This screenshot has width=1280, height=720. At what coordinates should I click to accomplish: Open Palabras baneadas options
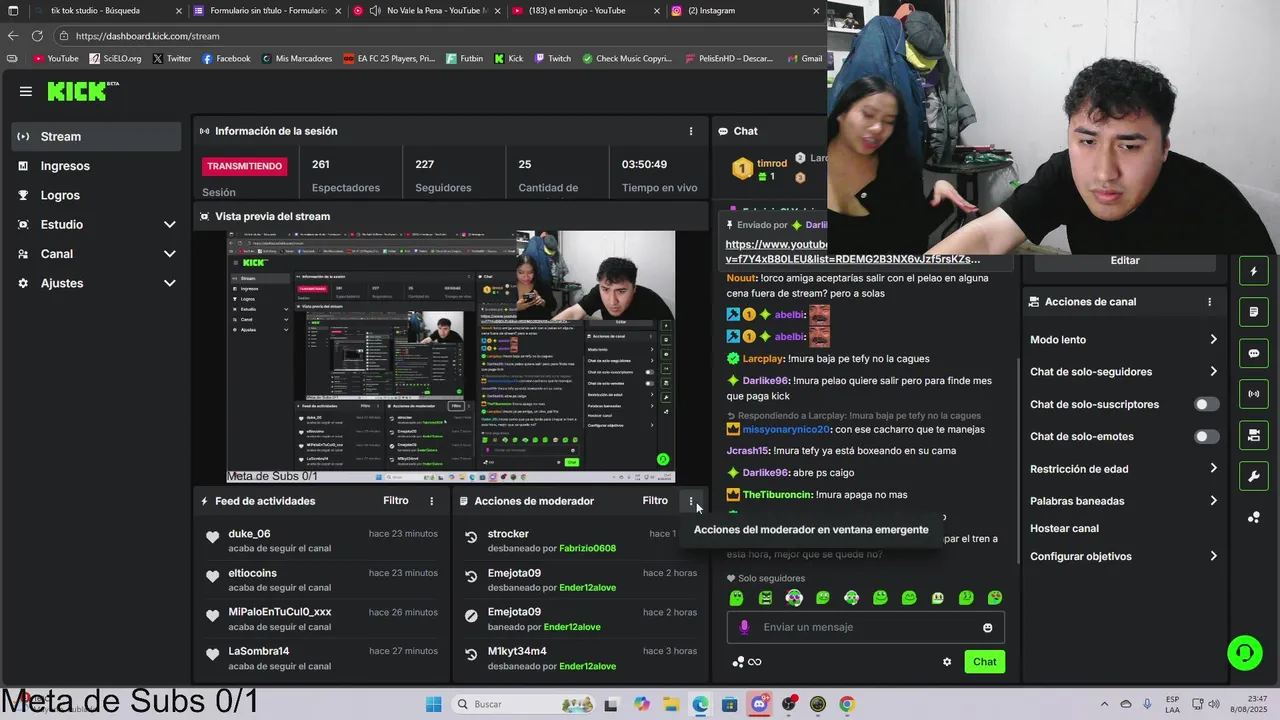[1124, 501]
